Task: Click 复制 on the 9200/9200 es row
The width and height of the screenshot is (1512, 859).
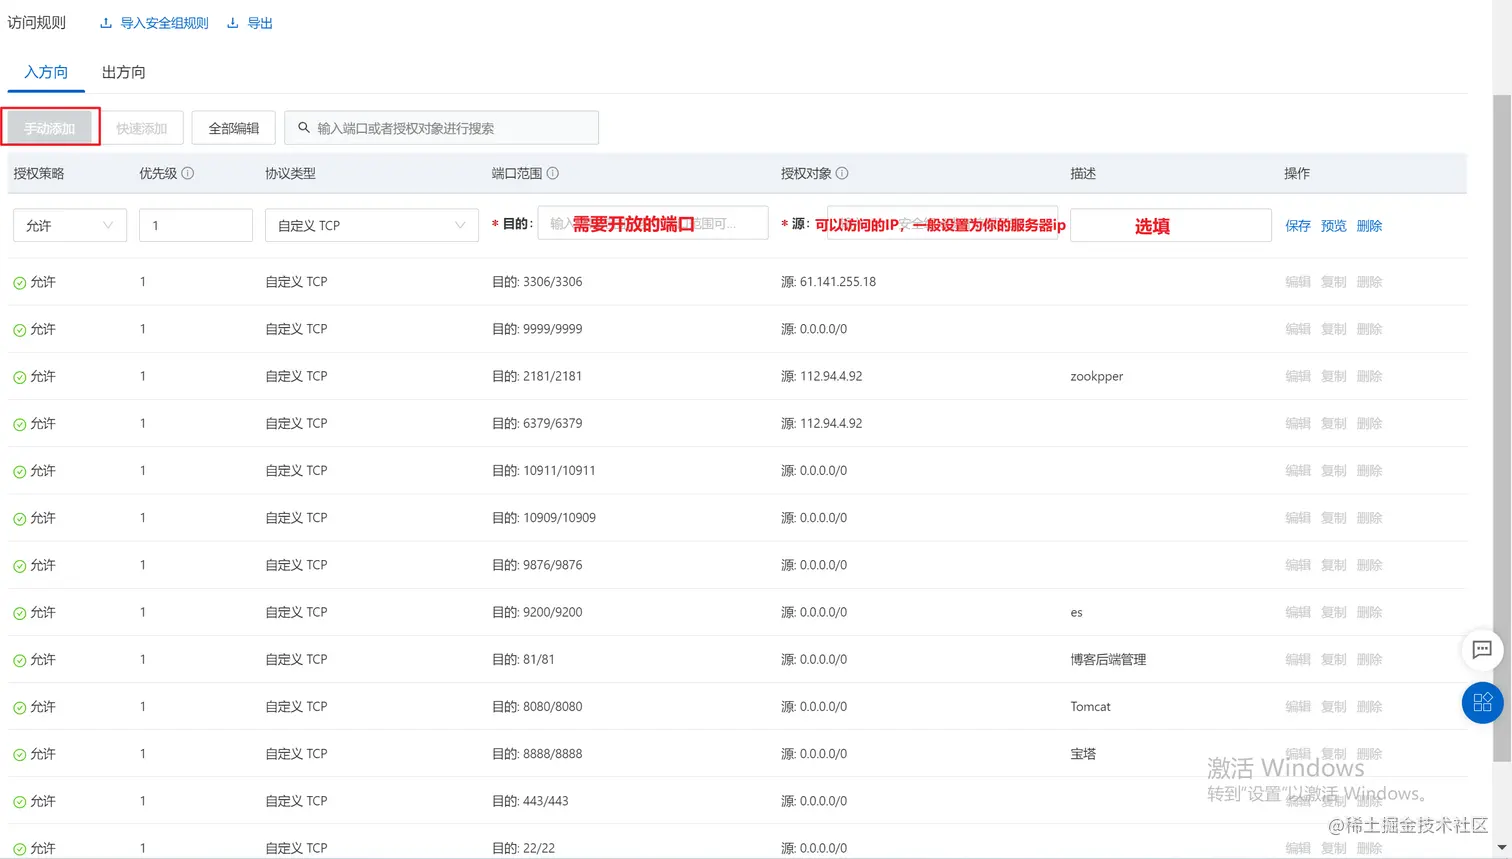Action: tap(1334, 612)
